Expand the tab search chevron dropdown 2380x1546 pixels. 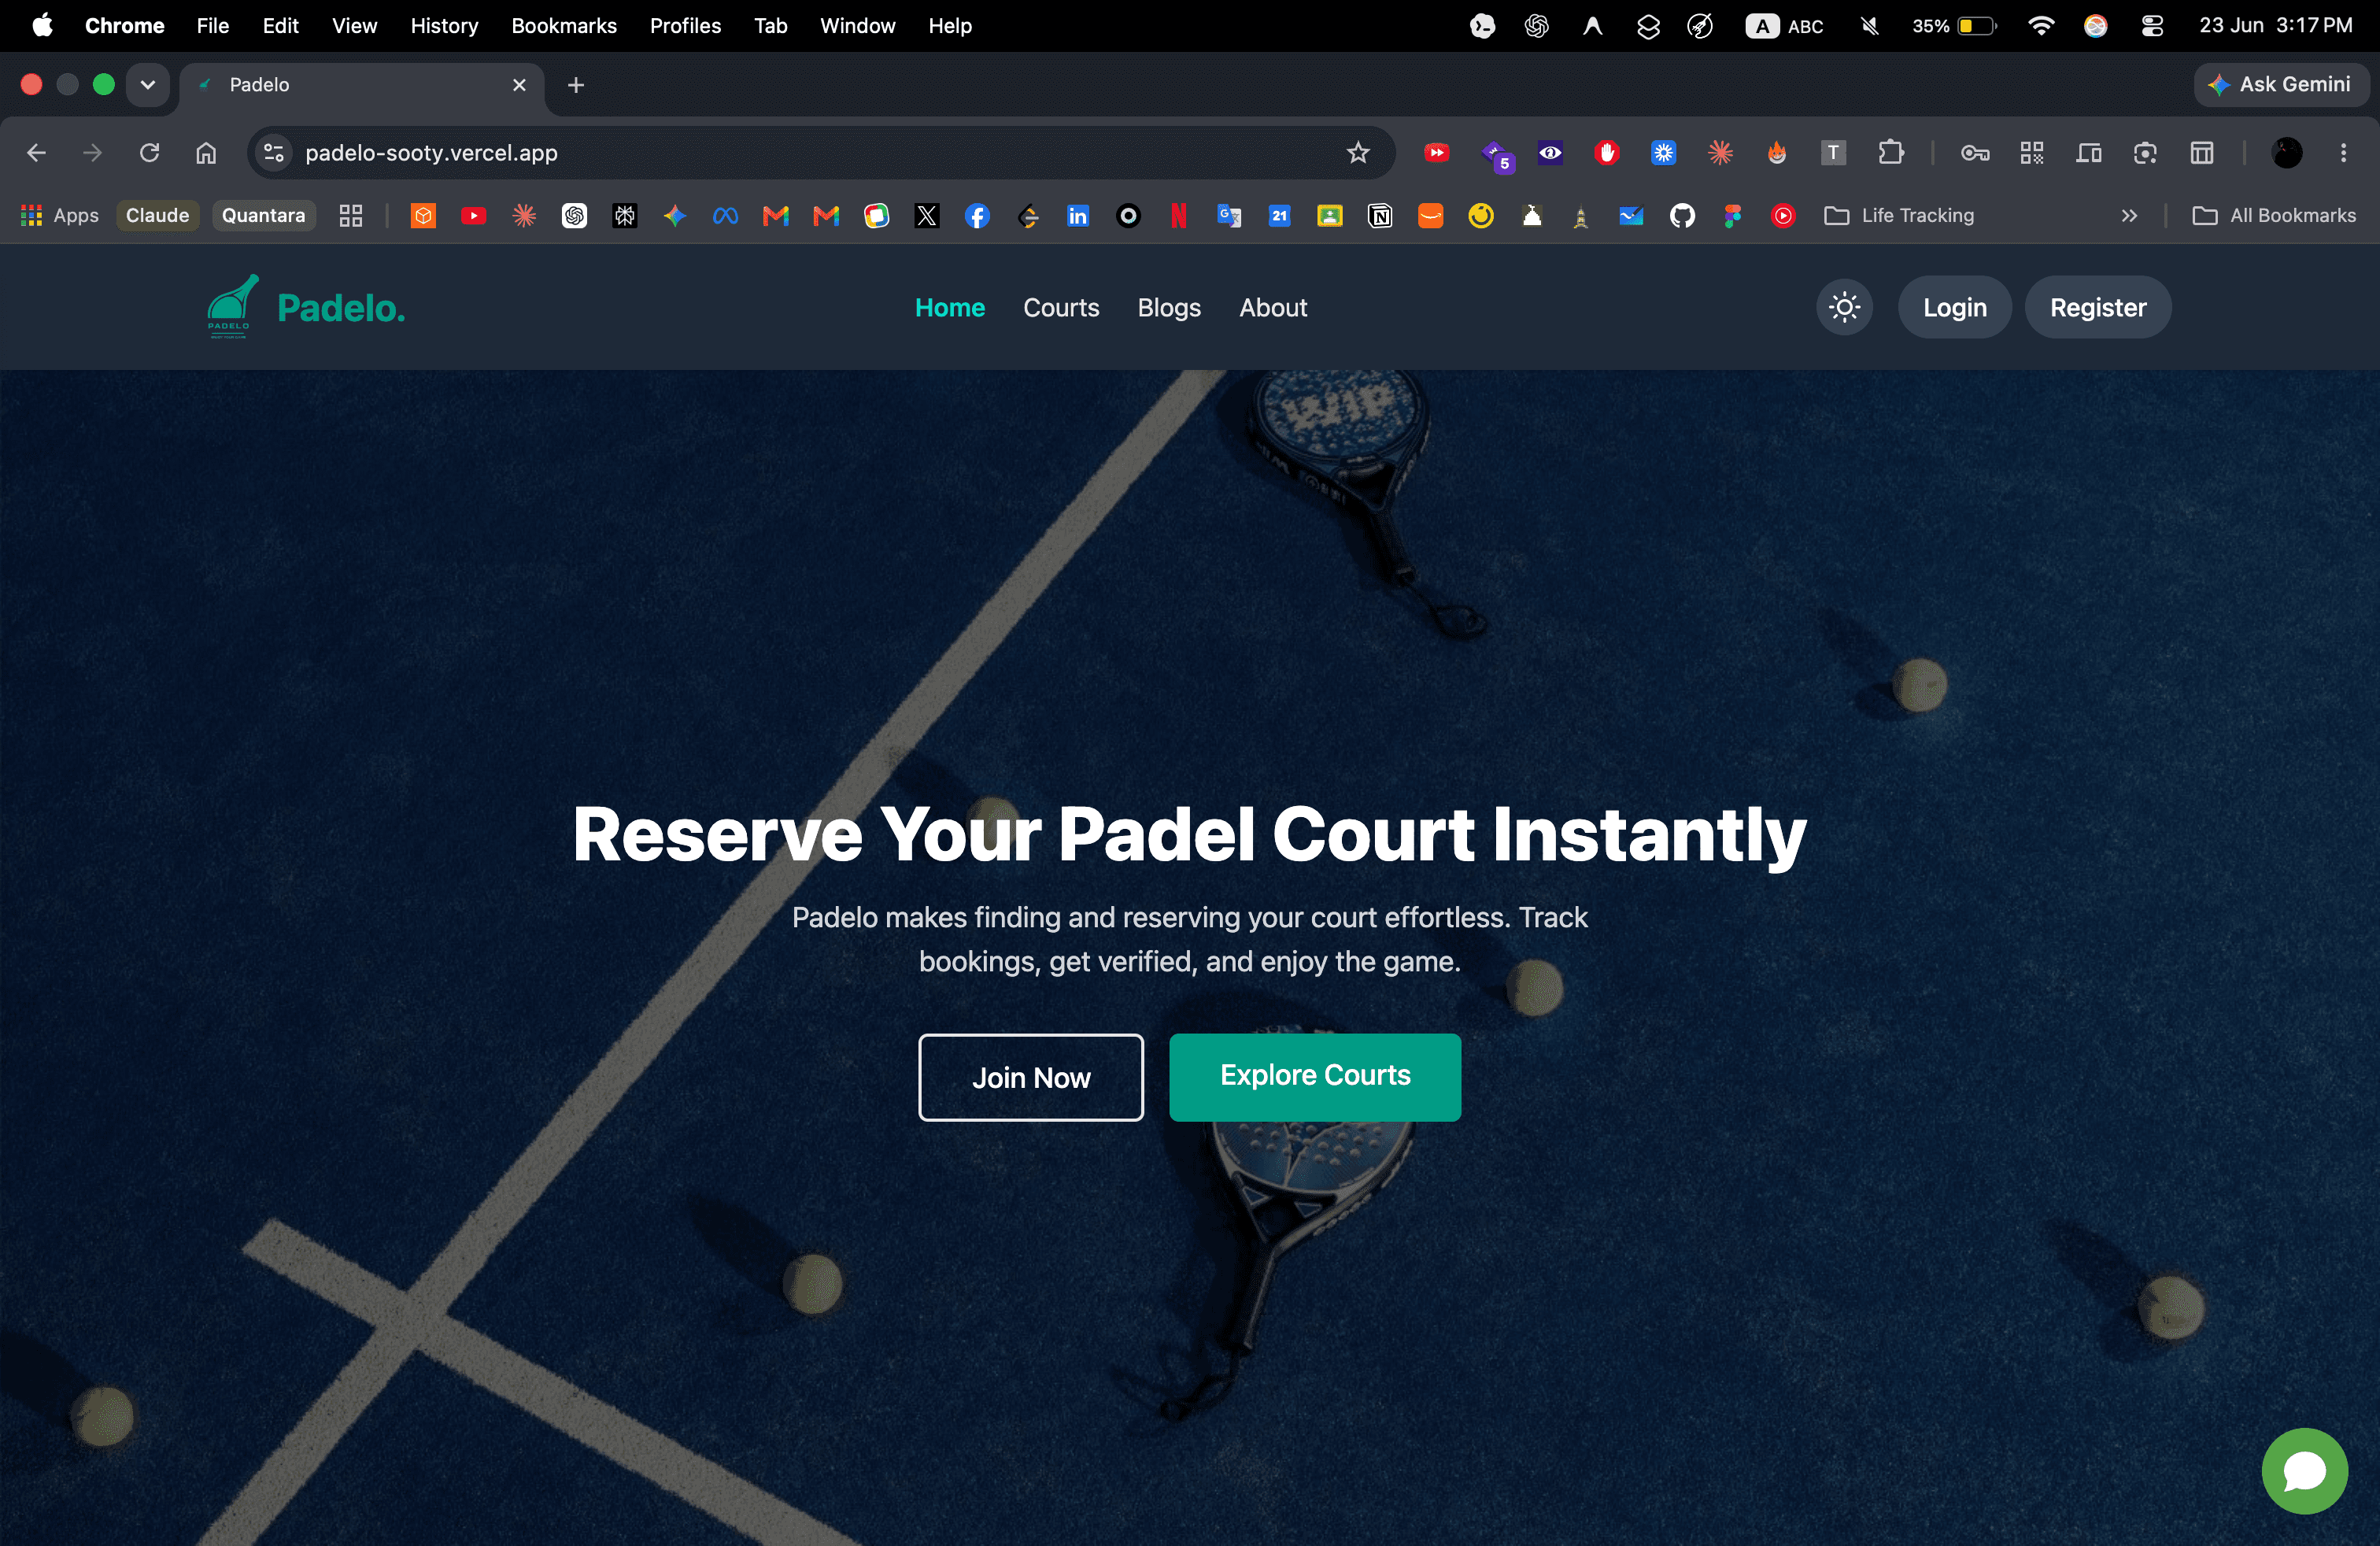[x=148, y=84]
